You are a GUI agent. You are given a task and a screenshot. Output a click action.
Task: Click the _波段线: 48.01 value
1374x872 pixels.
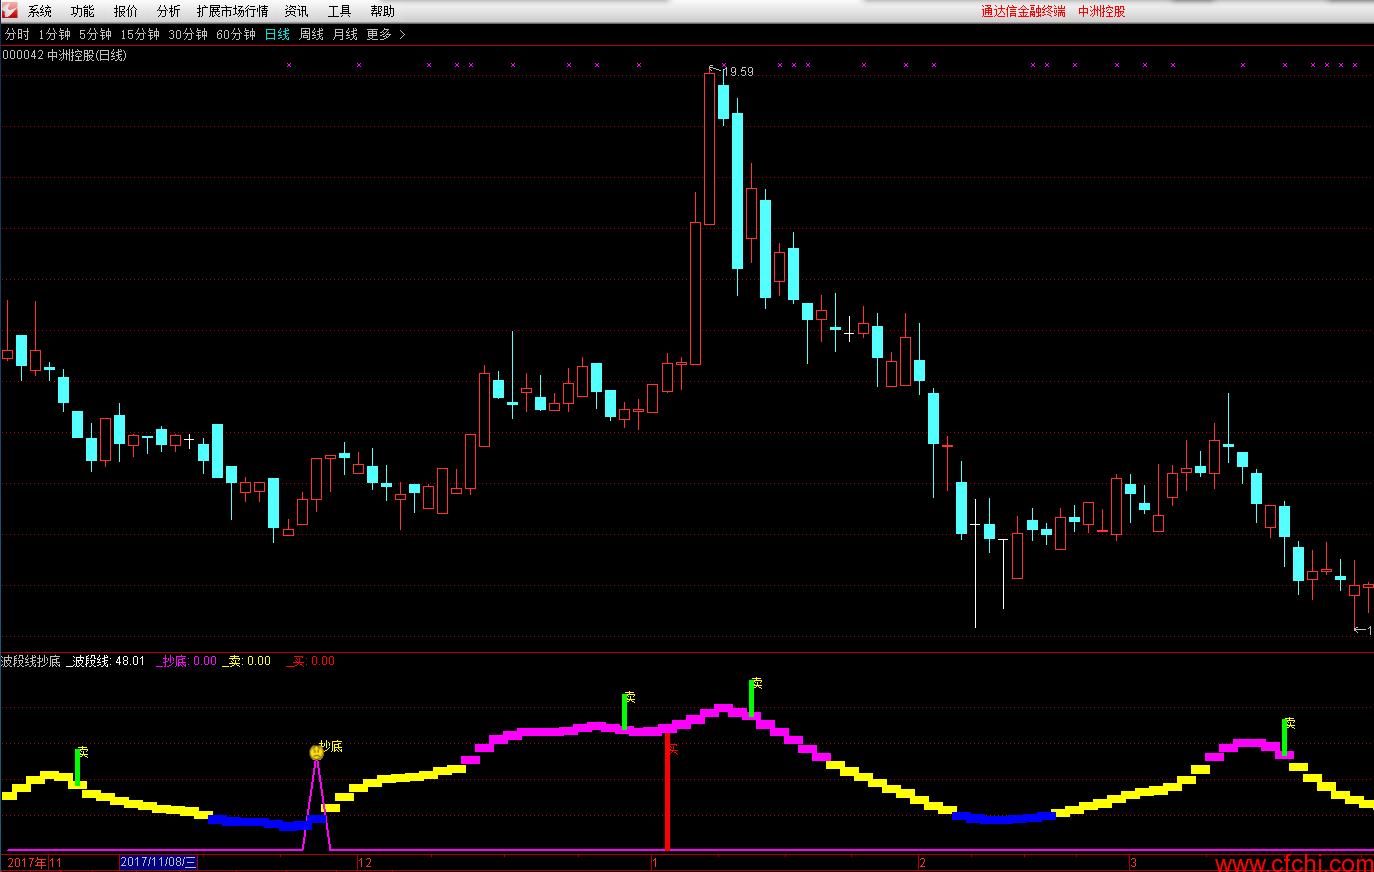pos(106,661)
